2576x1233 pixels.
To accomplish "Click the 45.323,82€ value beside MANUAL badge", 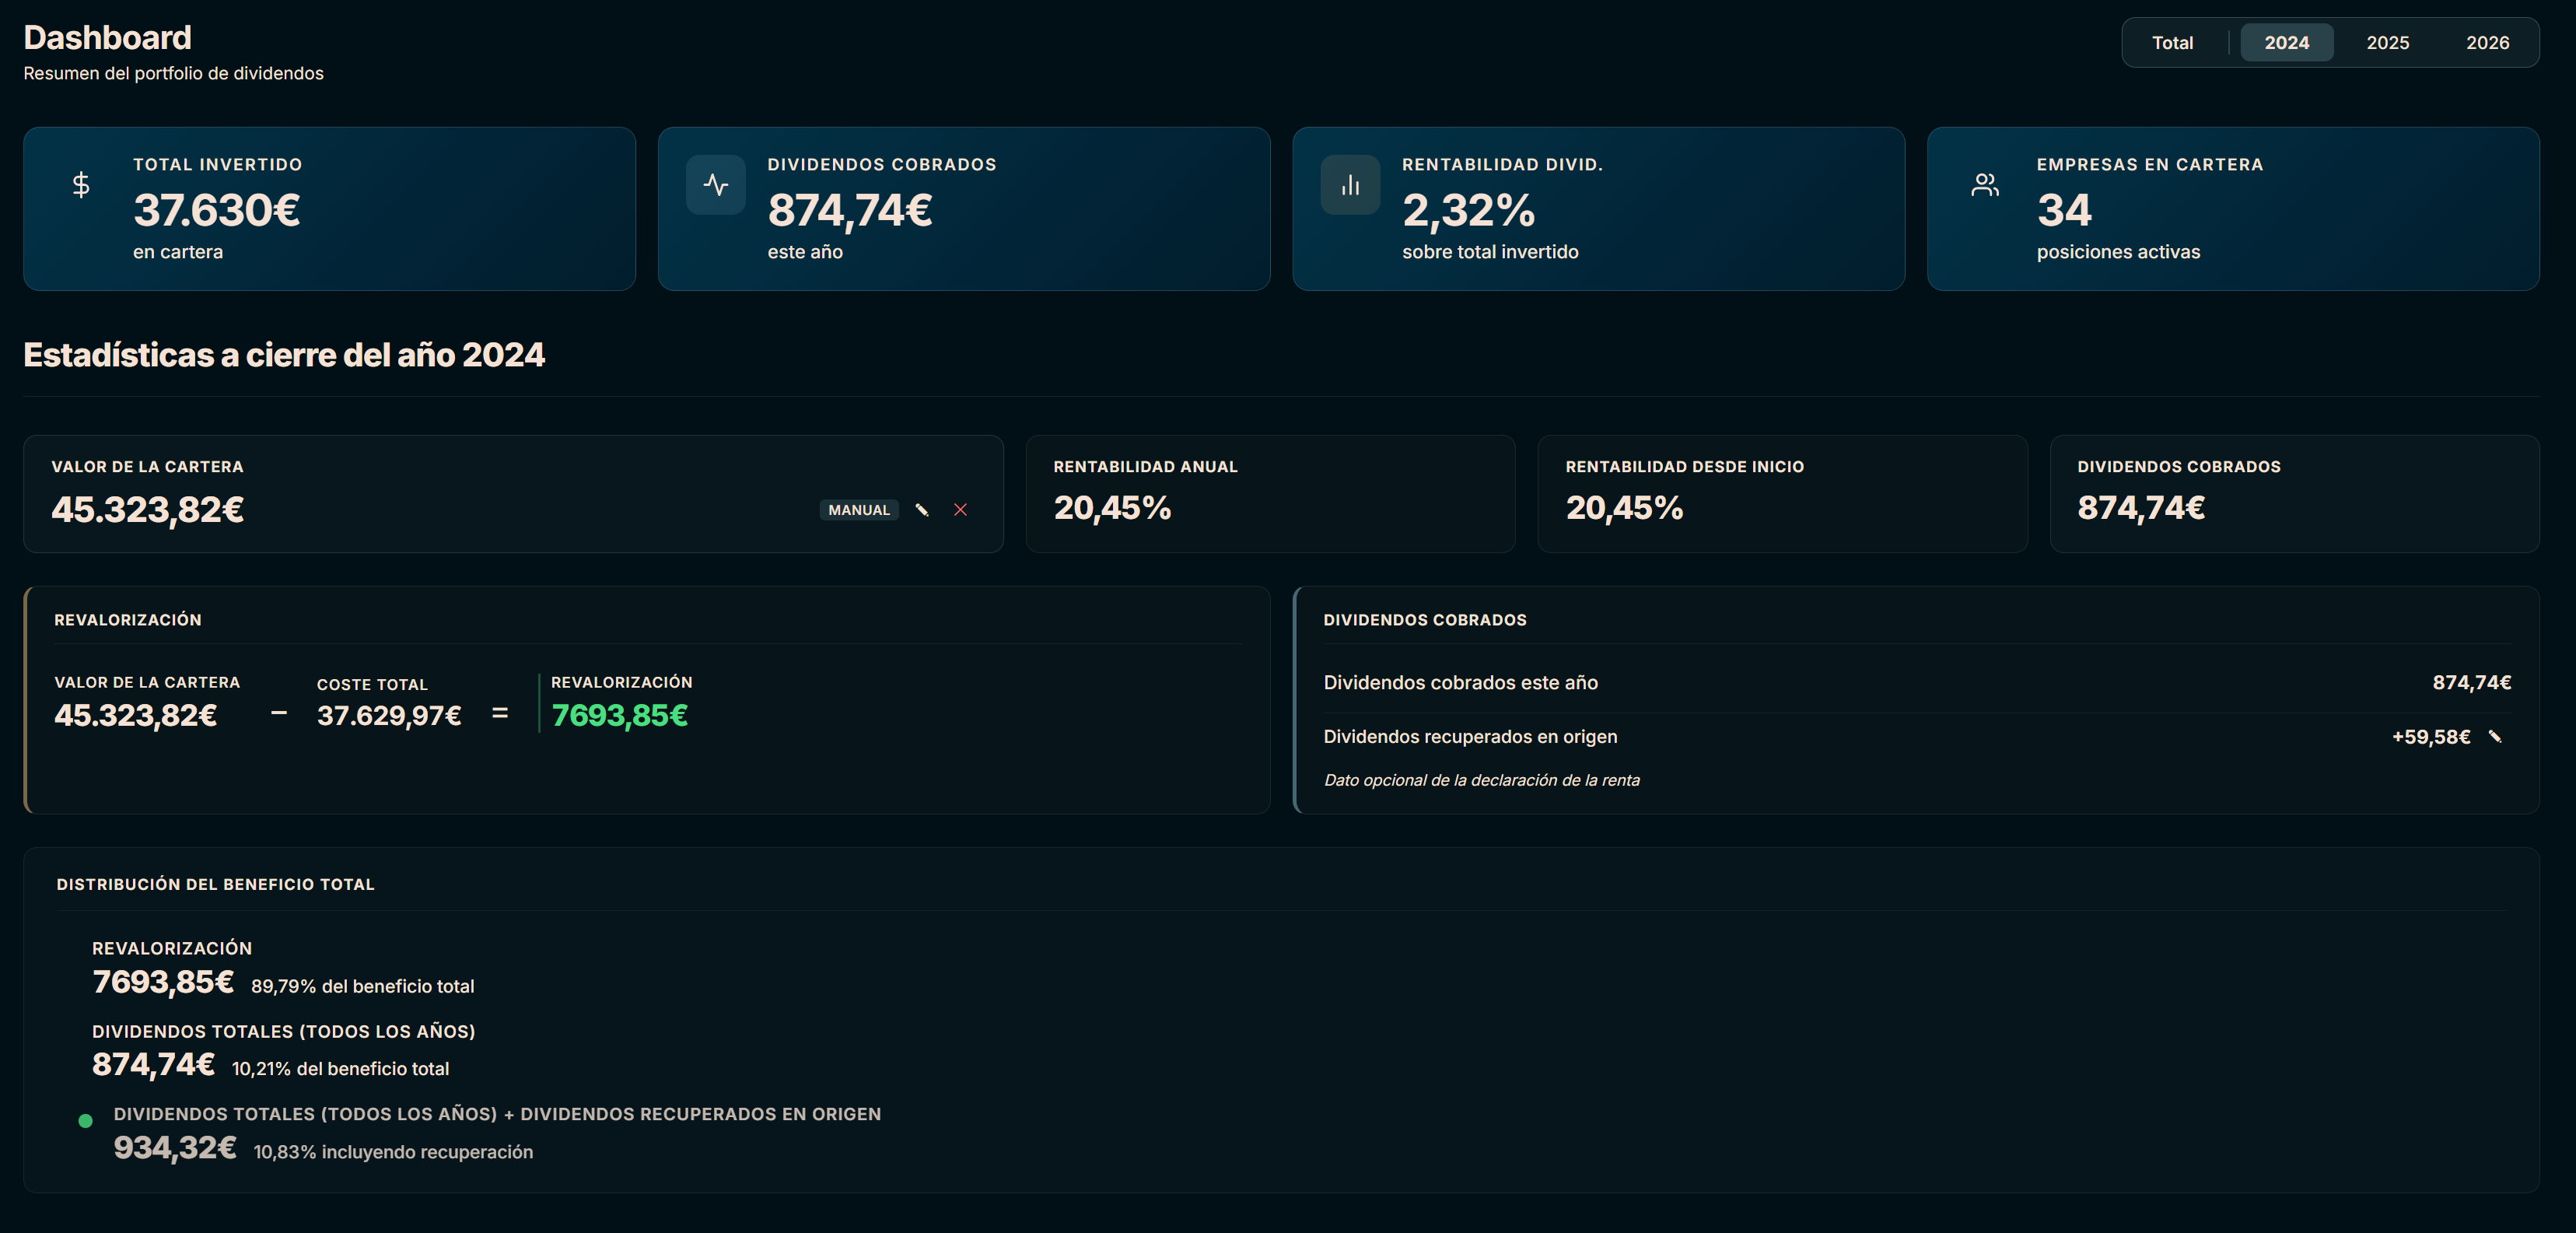I will 148,510.
